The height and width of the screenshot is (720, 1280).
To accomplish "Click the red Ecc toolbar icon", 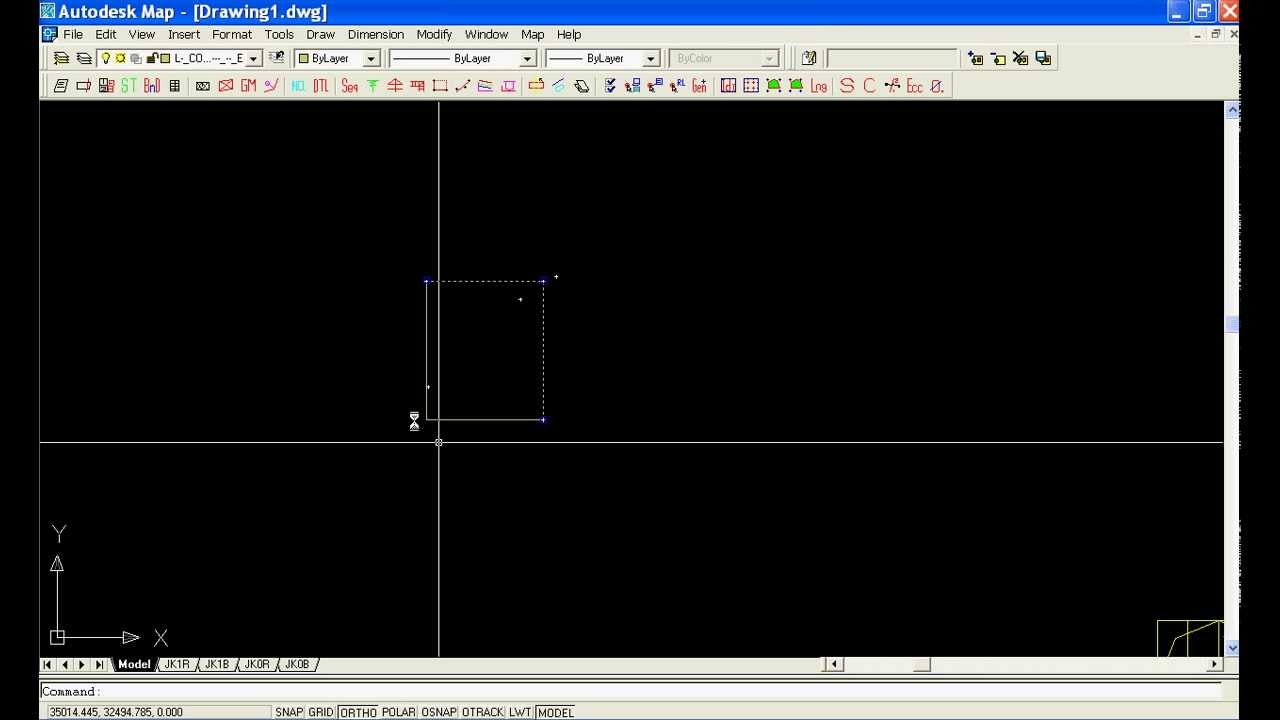I will (x=914, y=86).
